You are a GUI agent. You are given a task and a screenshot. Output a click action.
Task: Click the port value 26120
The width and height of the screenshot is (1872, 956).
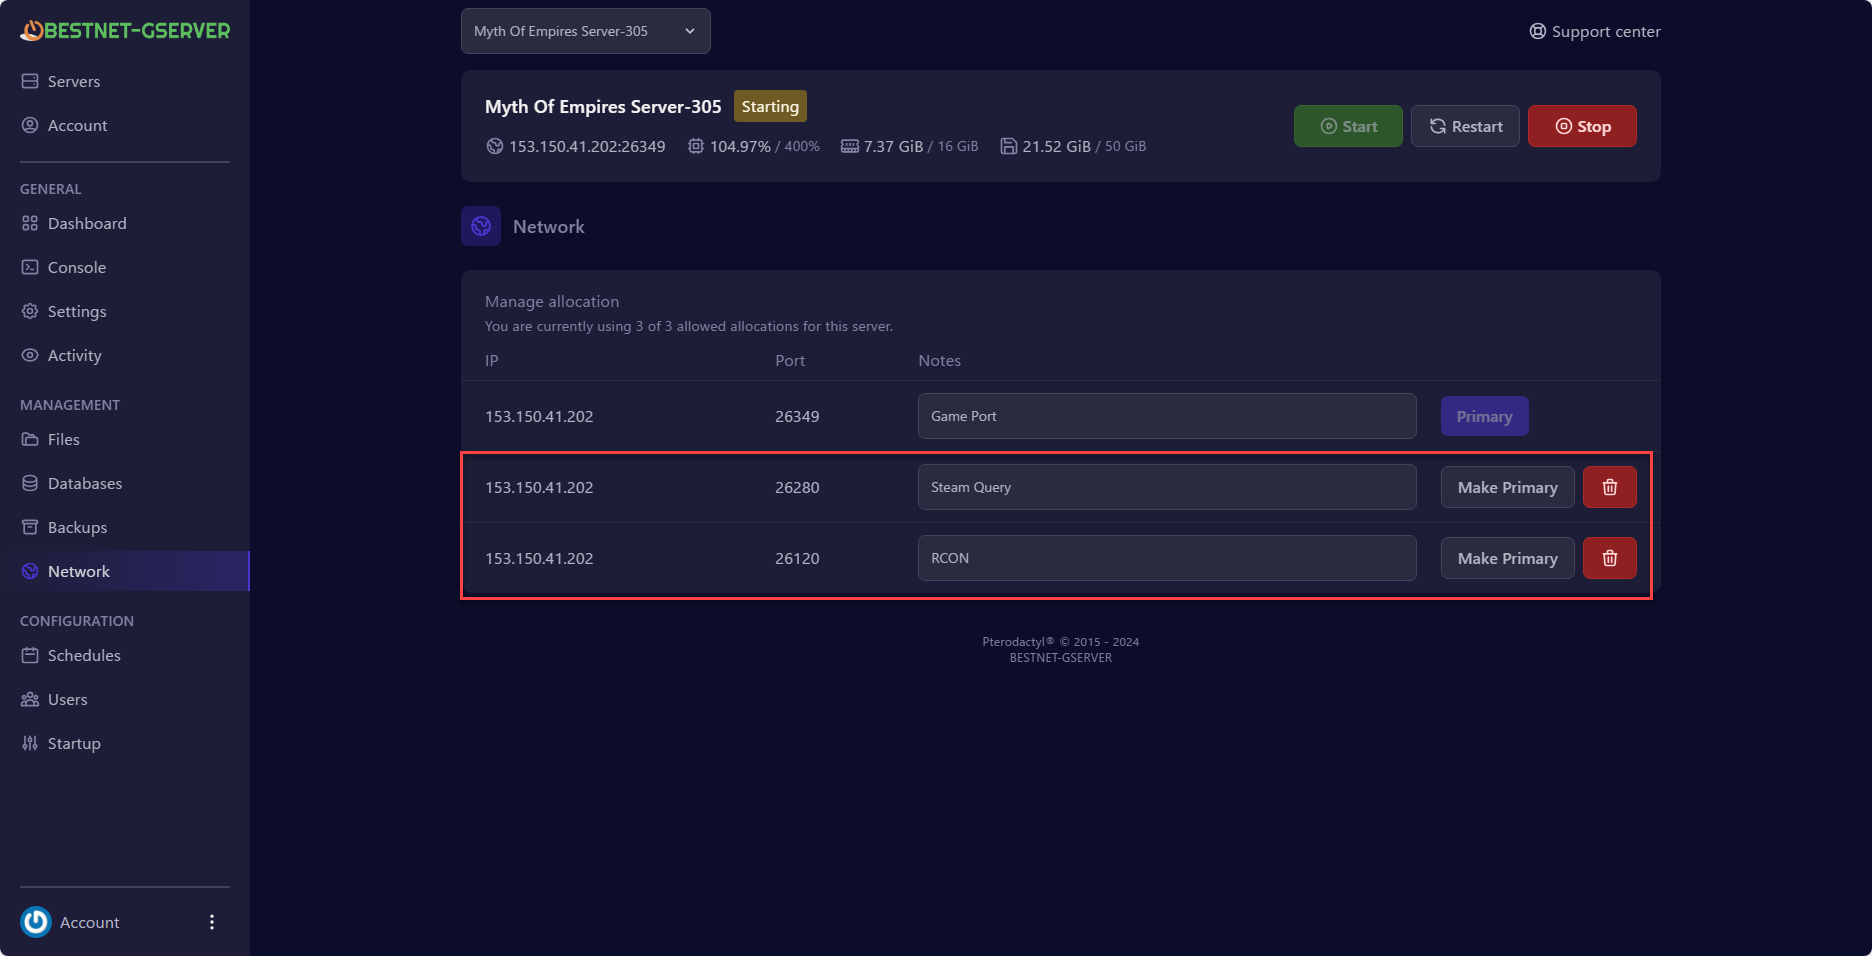pyautogui.click(x=797, y=558)
